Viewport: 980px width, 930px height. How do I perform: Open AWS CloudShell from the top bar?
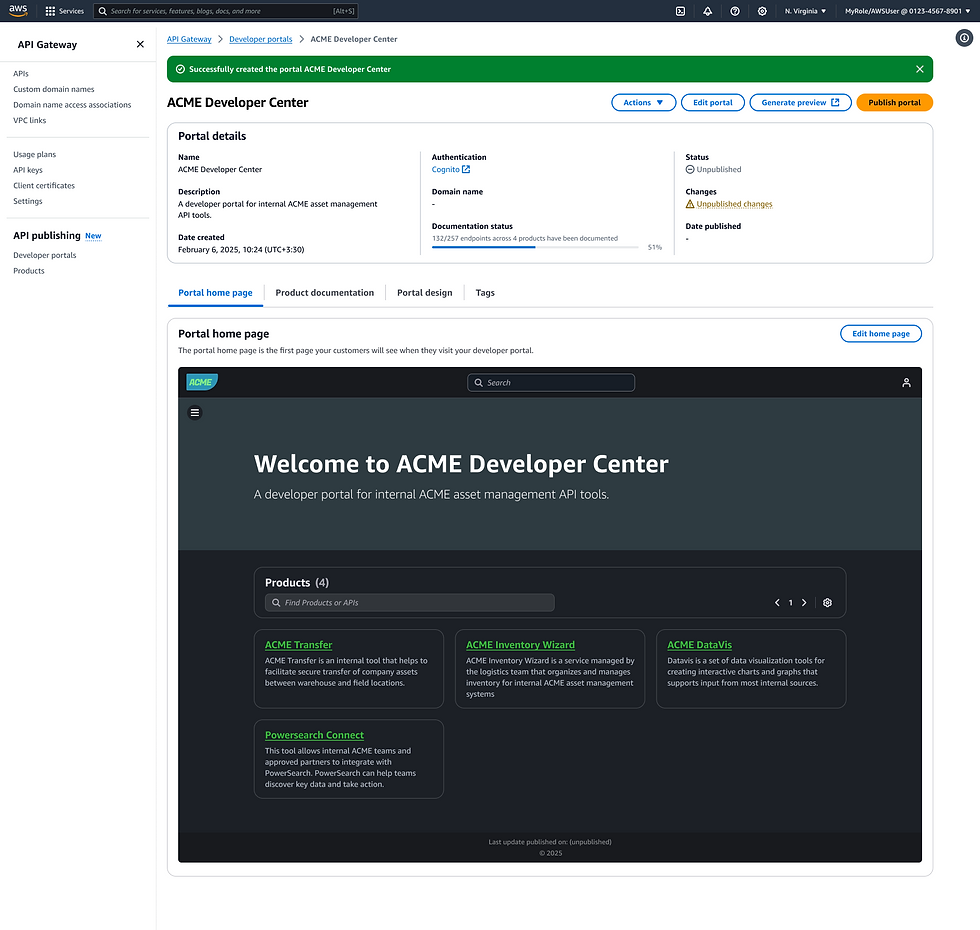(x=680, y=11)
